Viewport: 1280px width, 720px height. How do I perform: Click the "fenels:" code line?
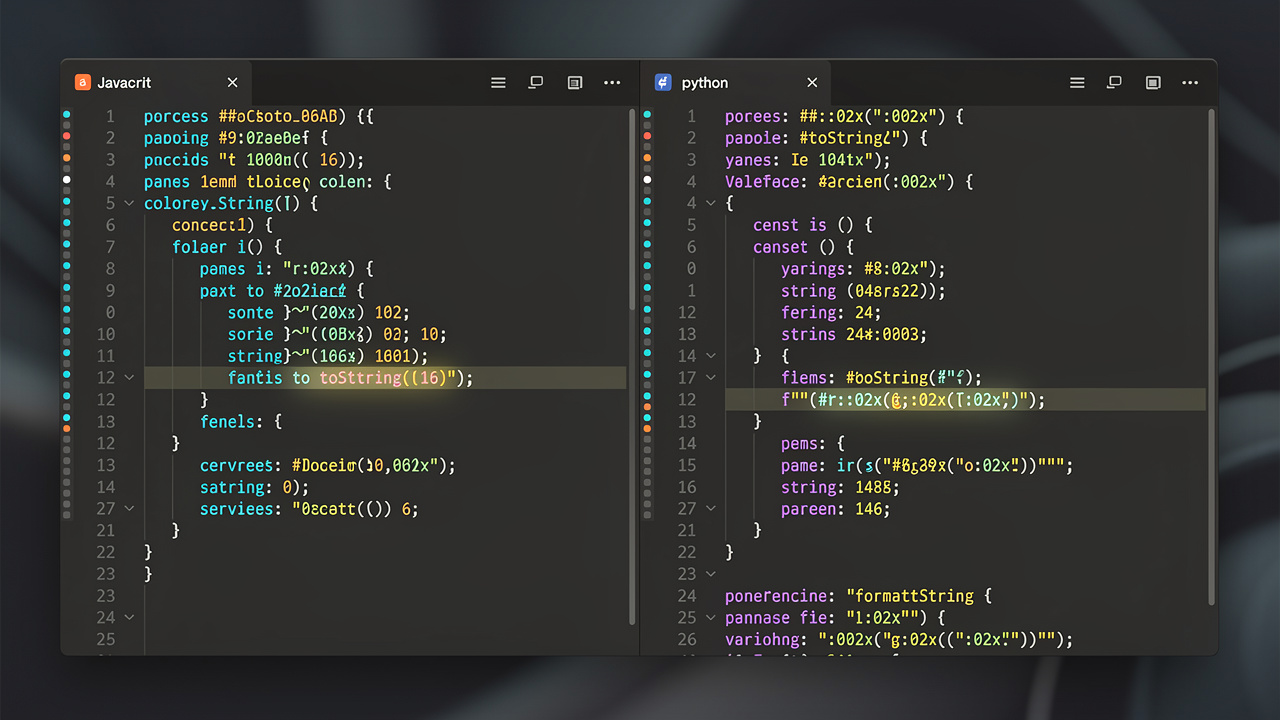click(x=241, y=422)
